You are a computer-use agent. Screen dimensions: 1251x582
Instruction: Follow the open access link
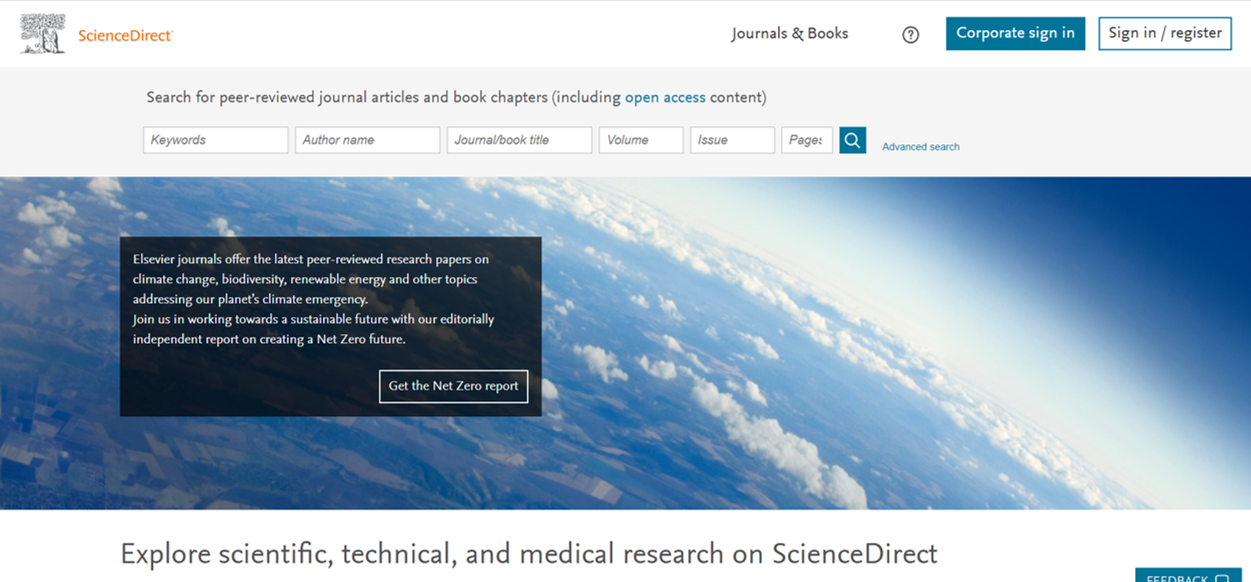[665, 97]
